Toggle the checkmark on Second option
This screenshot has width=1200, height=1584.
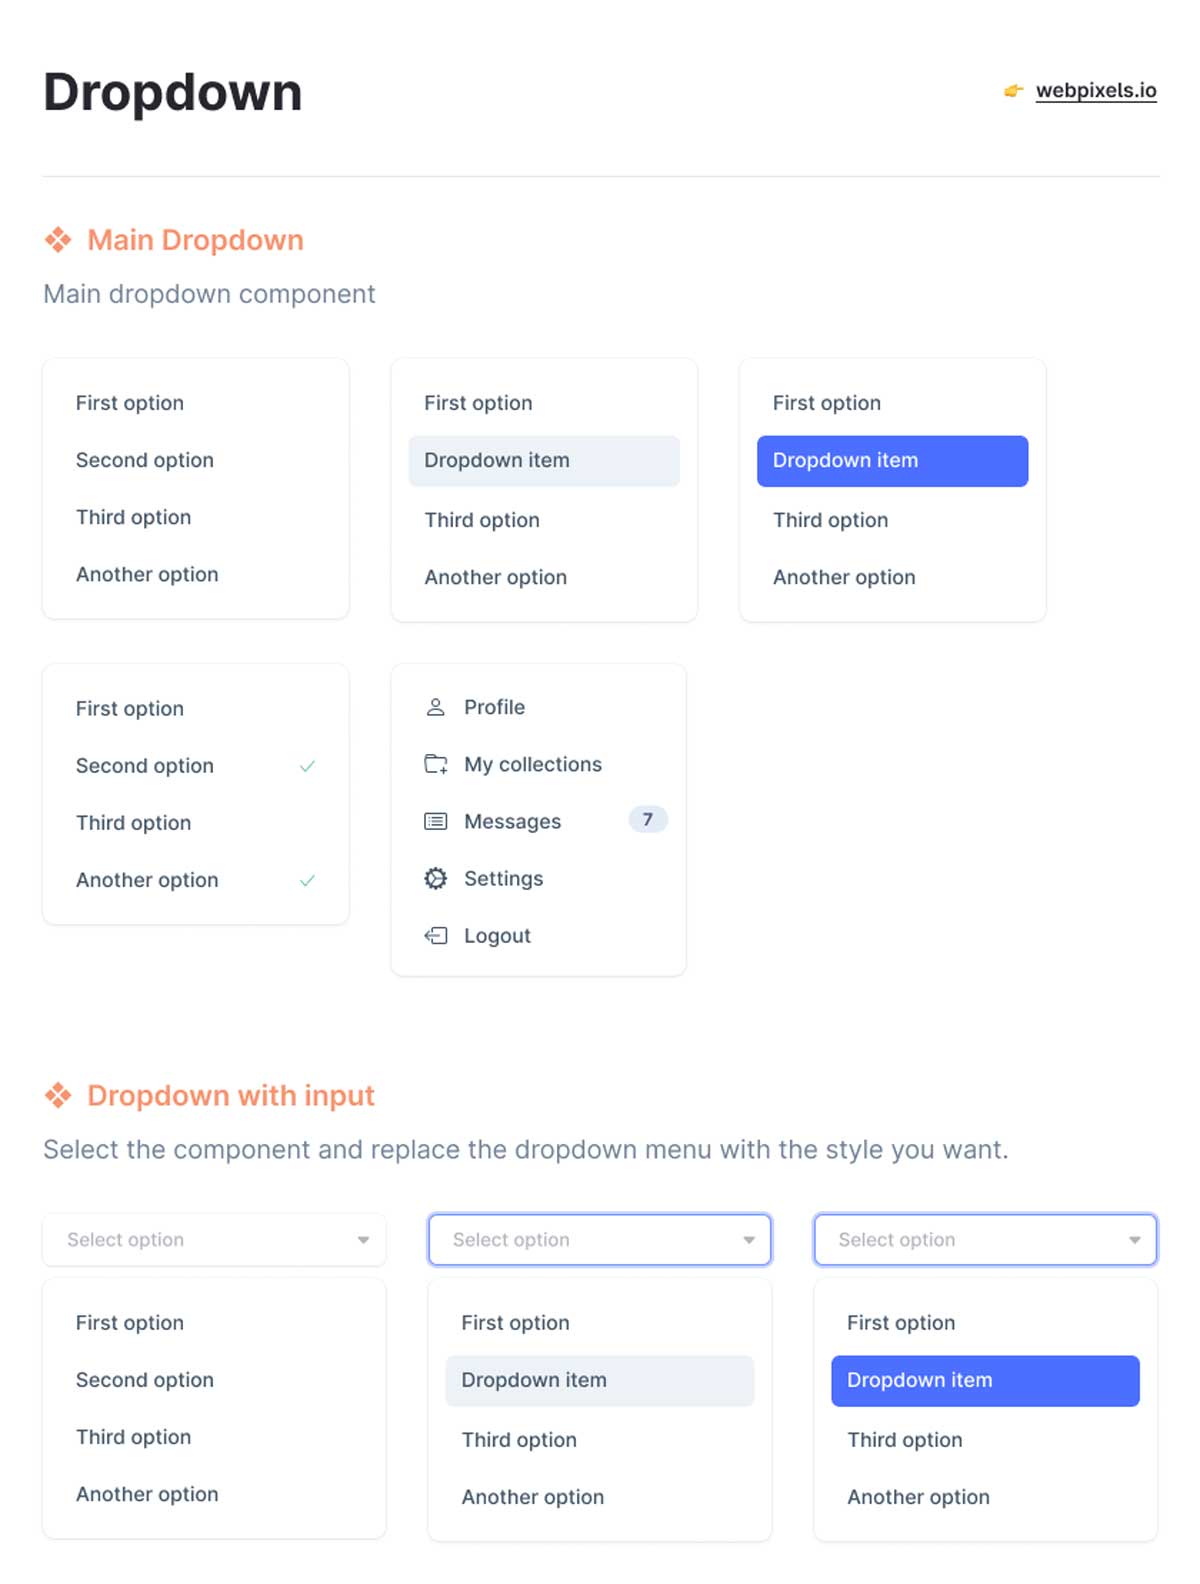pyautogui.click(x=307, y=766)
